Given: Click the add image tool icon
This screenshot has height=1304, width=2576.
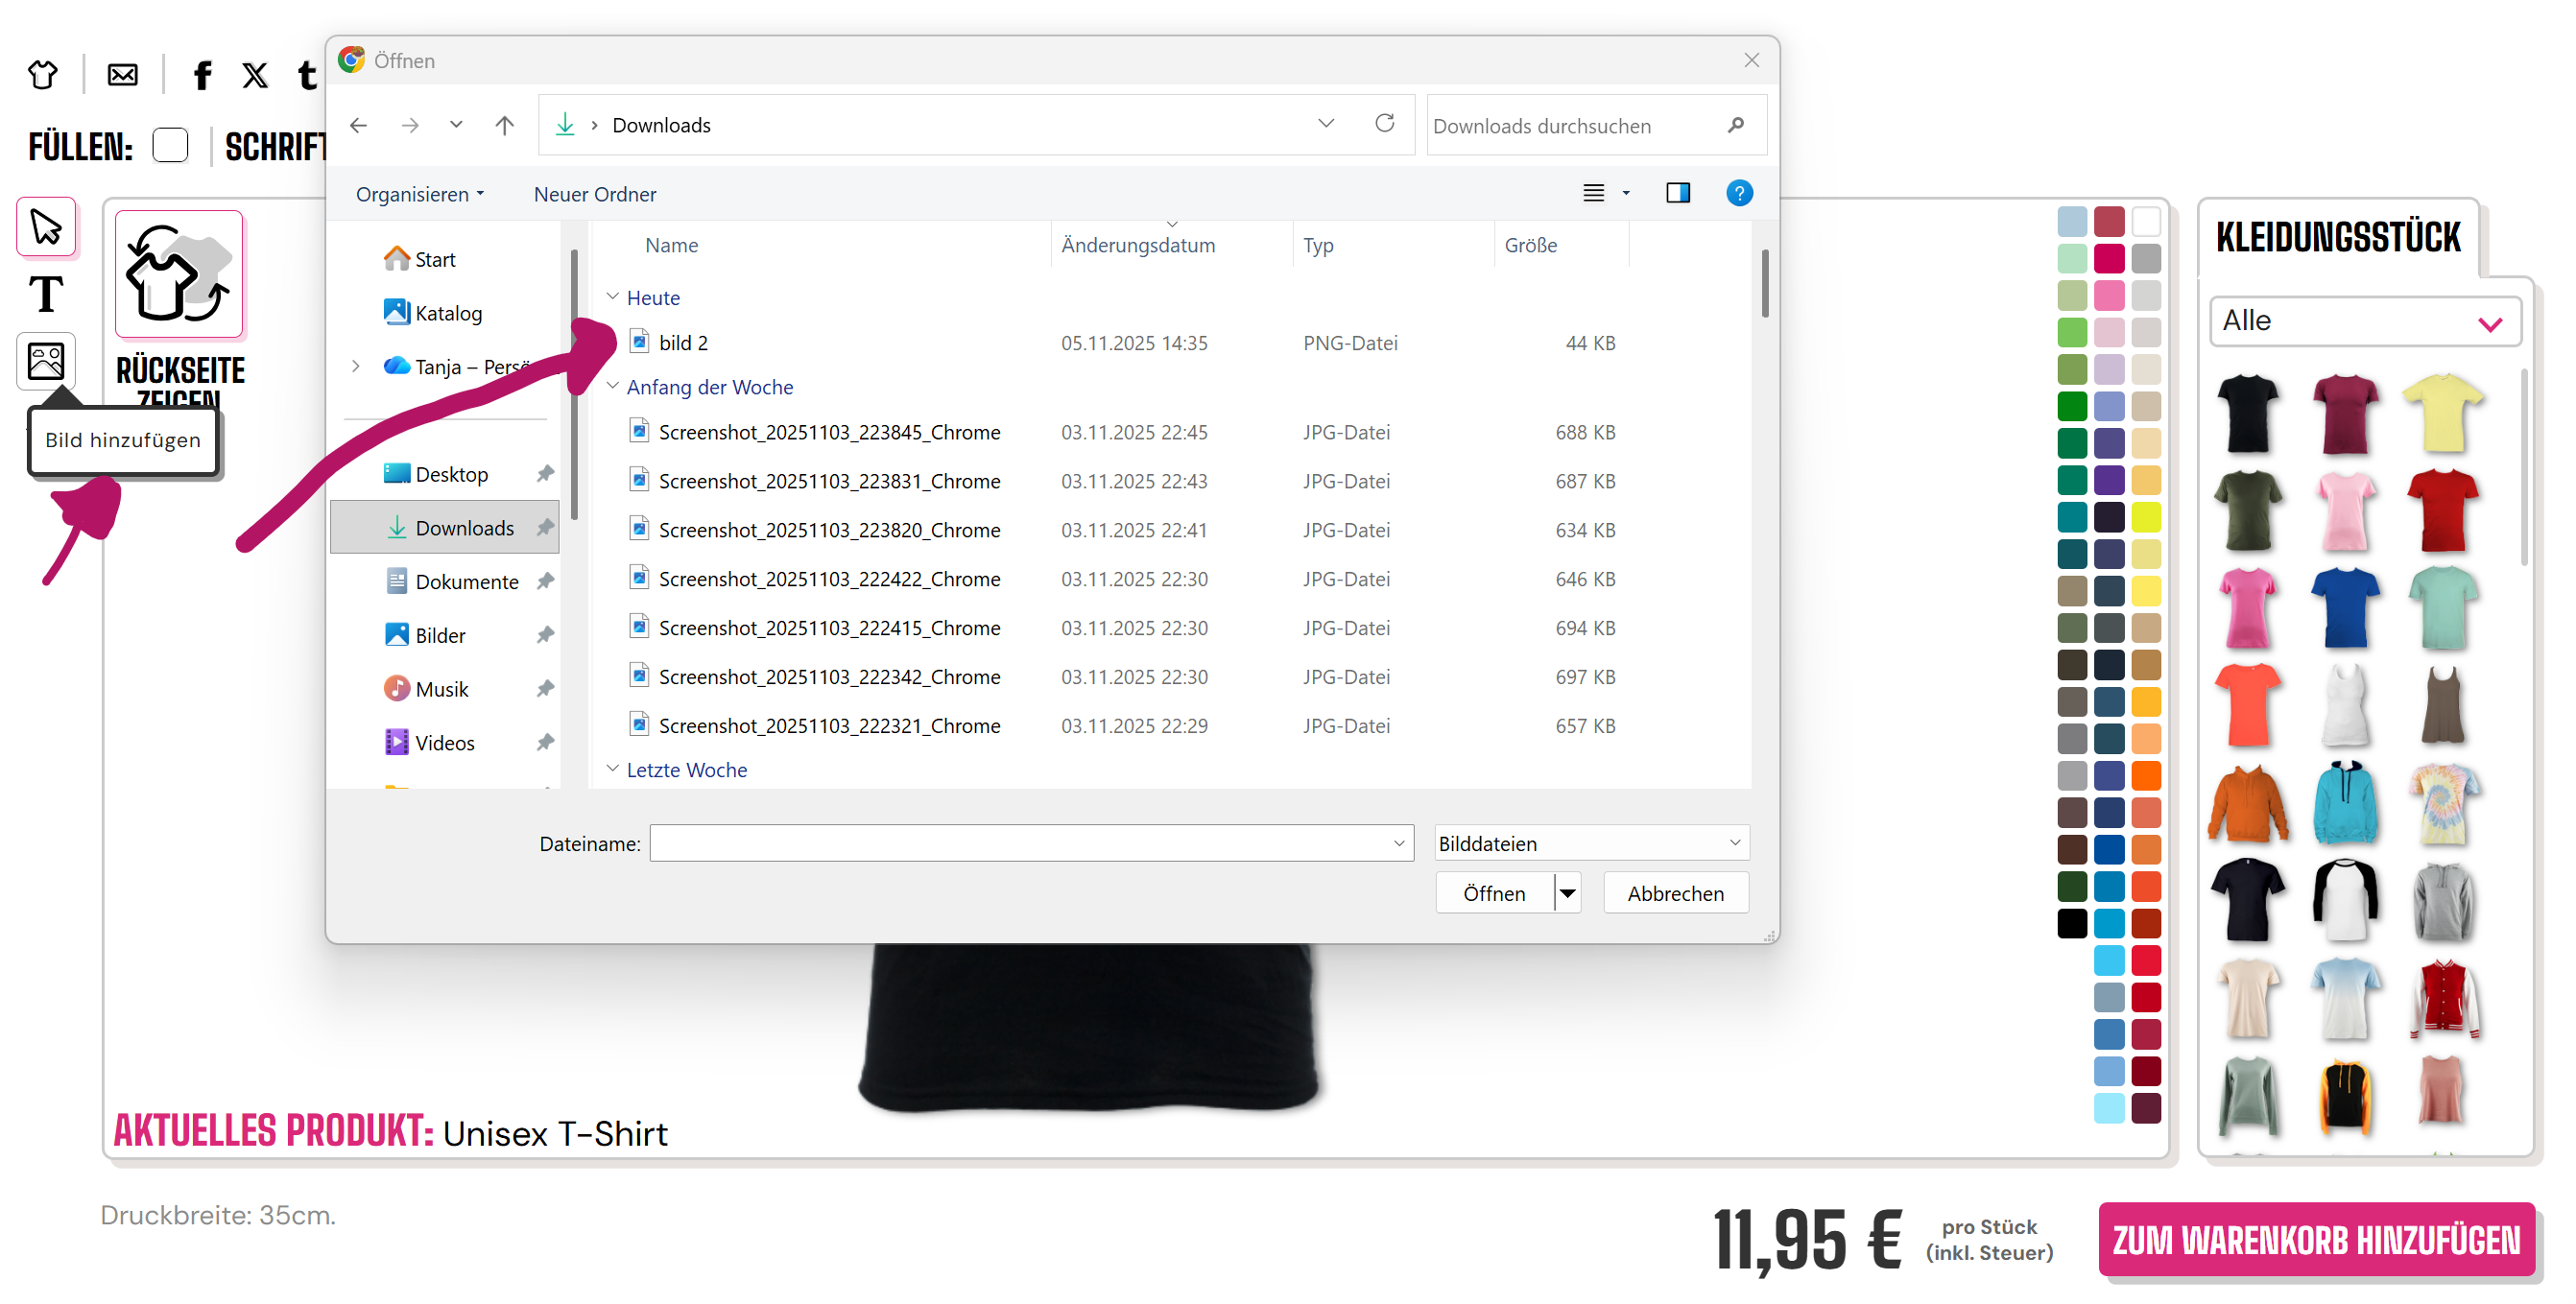Looking at the screenshot, I should (x=46, y=361).
